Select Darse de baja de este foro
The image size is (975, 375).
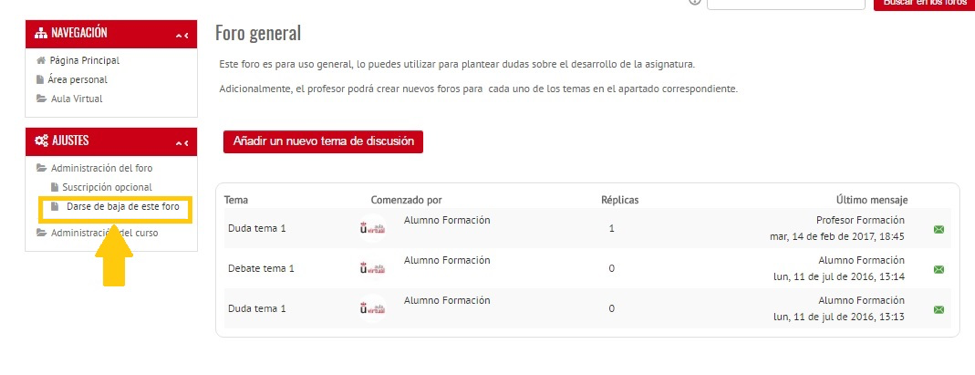coord(122,206)
